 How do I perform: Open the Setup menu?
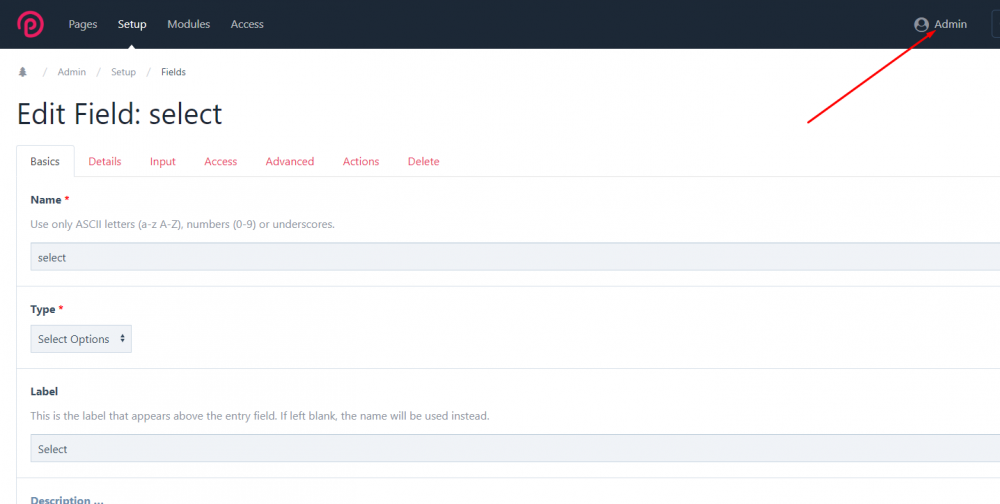tap(132, 24)
